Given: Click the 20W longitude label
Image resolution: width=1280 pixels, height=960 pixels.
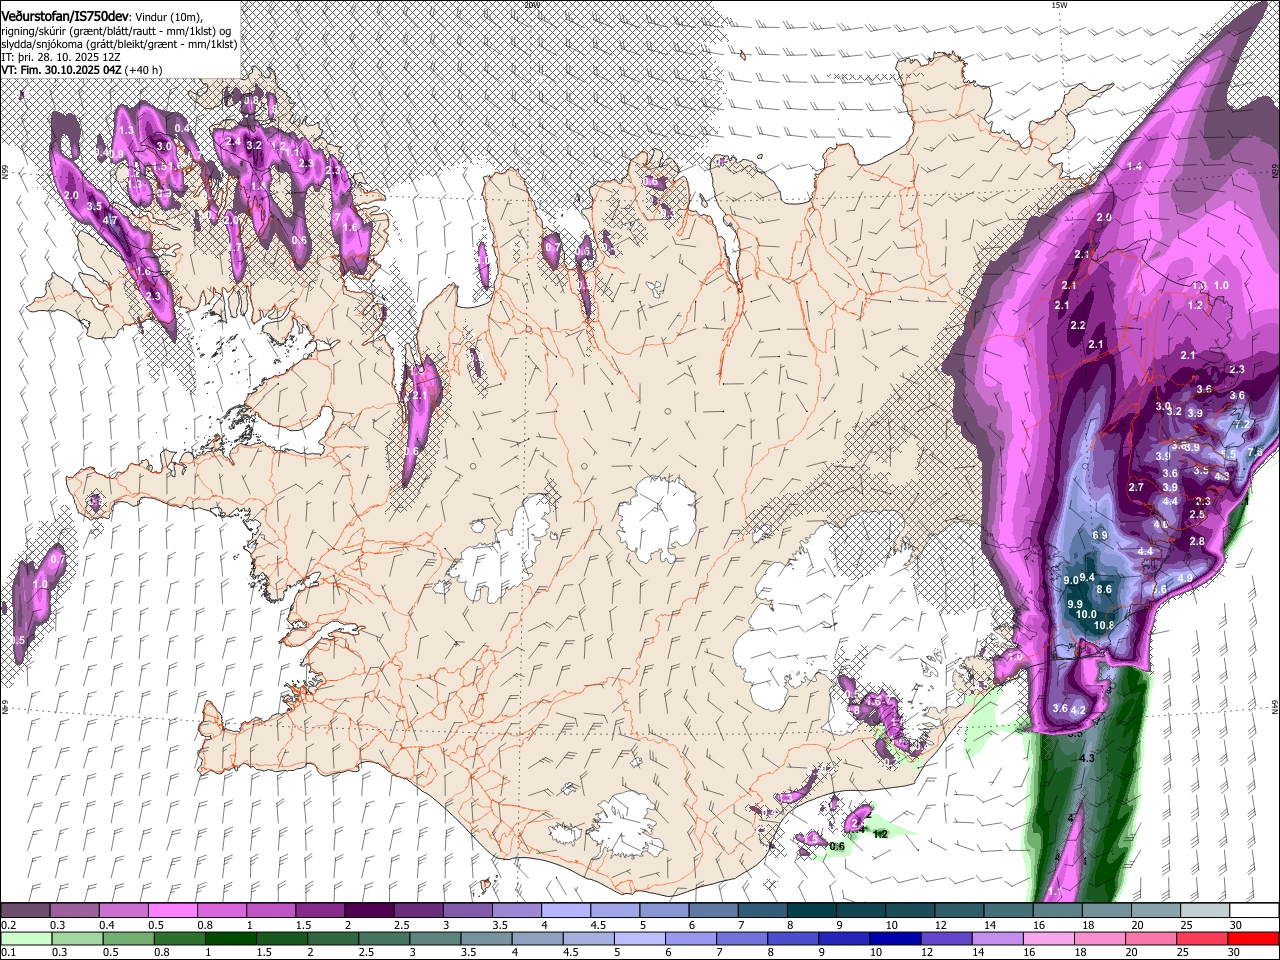Looking at the screenshot, I should pyautogui.click(x=532, y=5).
